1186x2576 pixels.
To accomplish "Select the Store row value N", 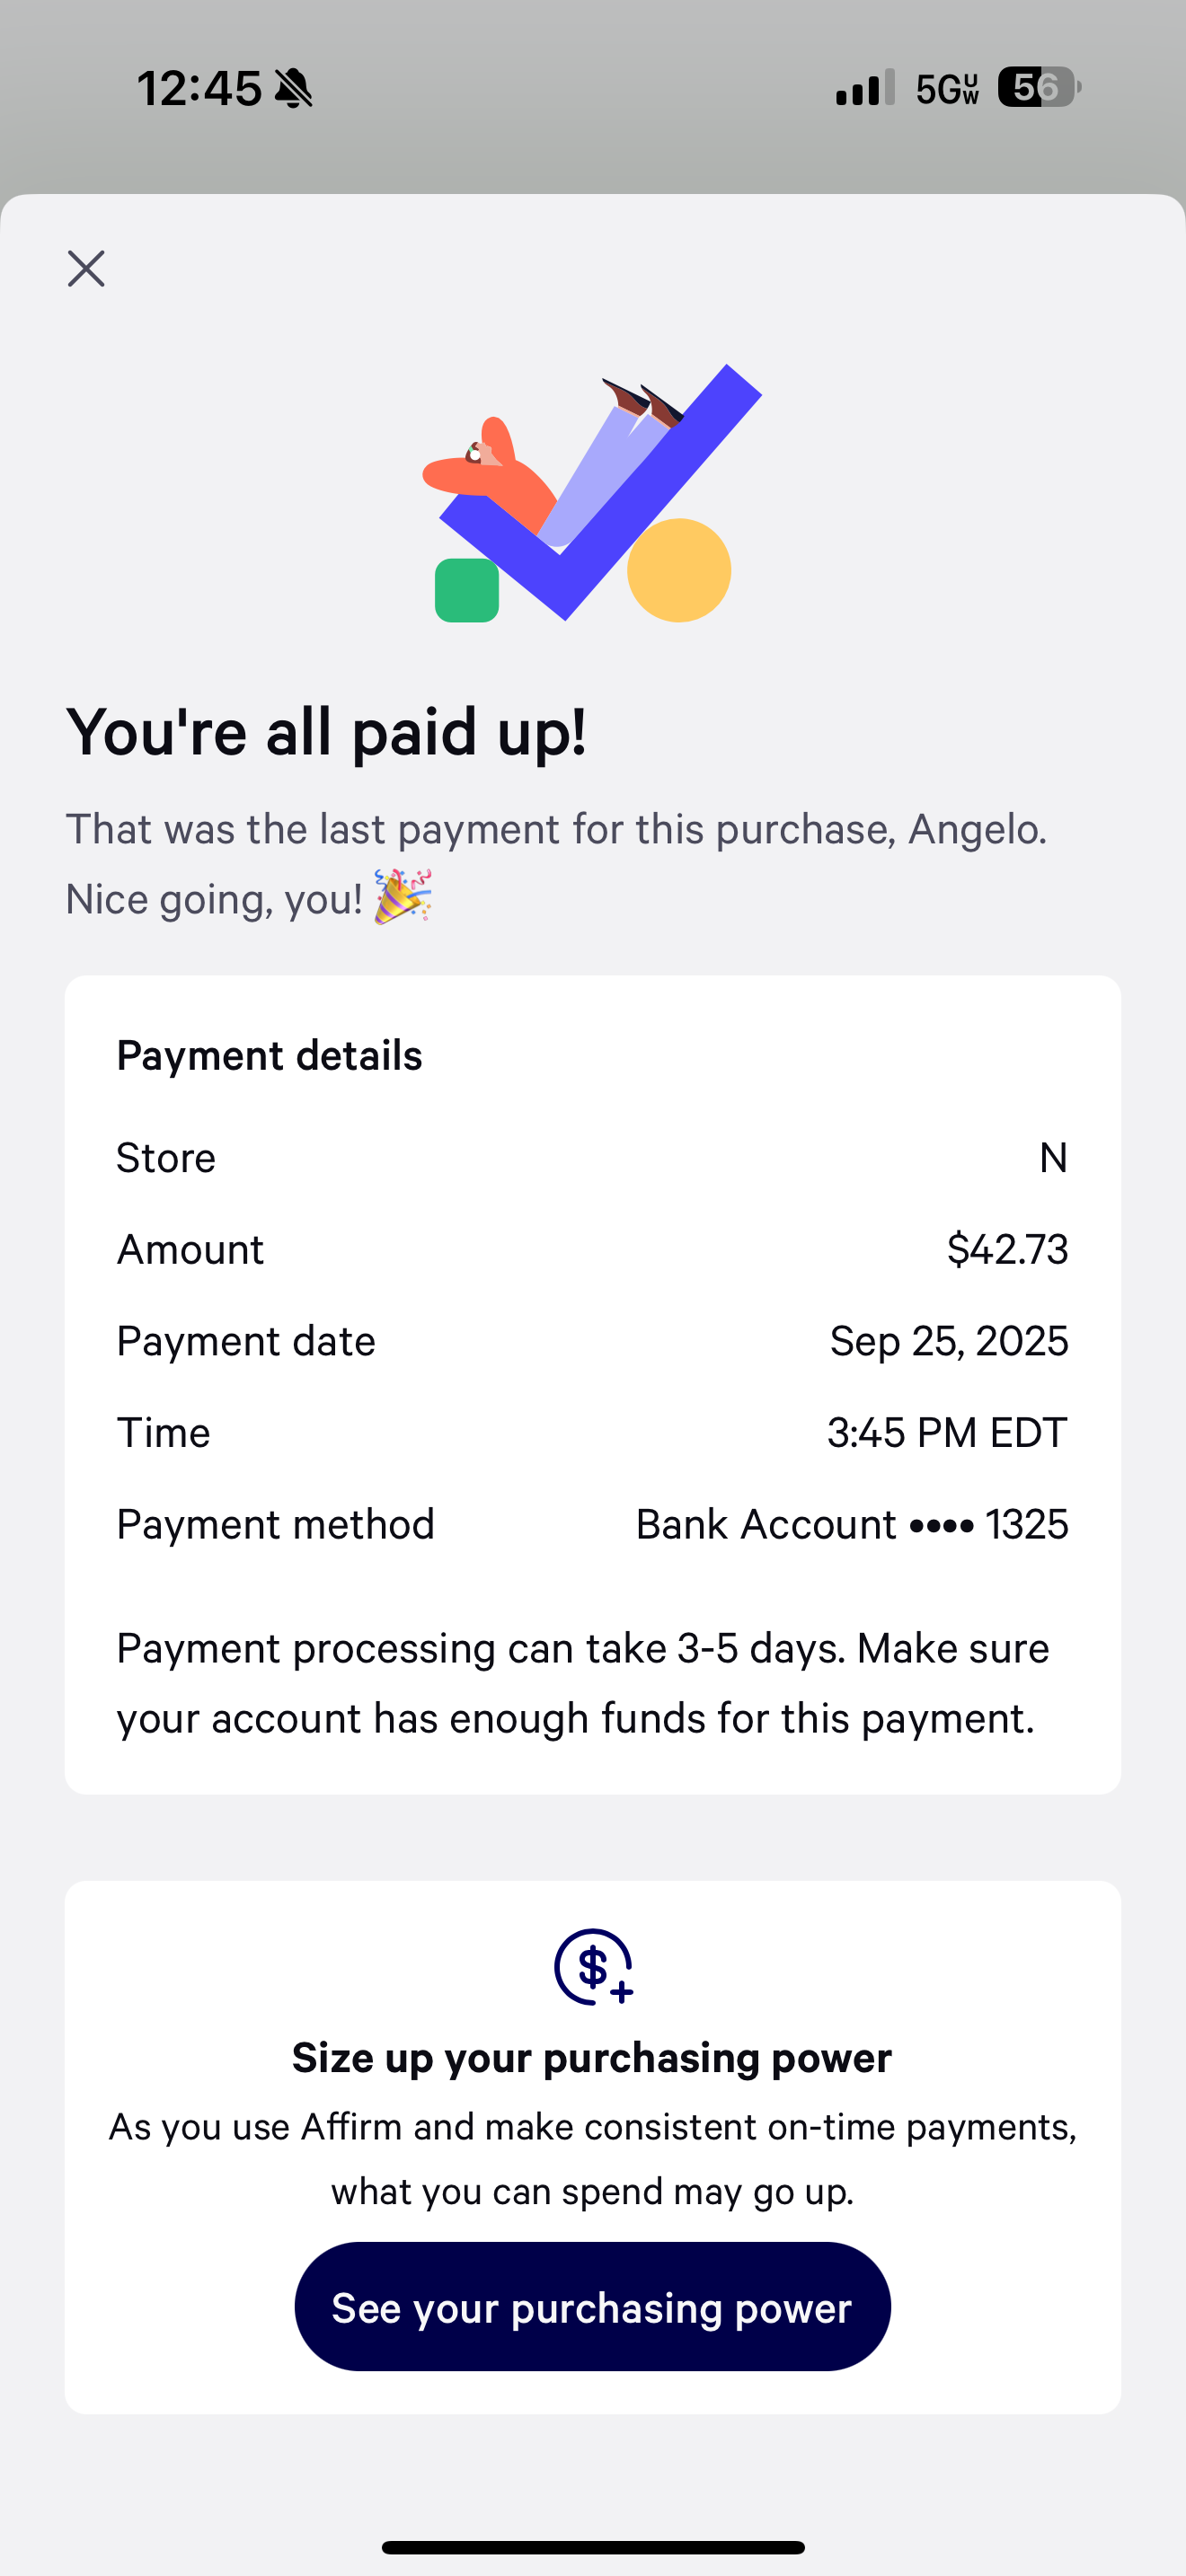I will [1053, 1158].
